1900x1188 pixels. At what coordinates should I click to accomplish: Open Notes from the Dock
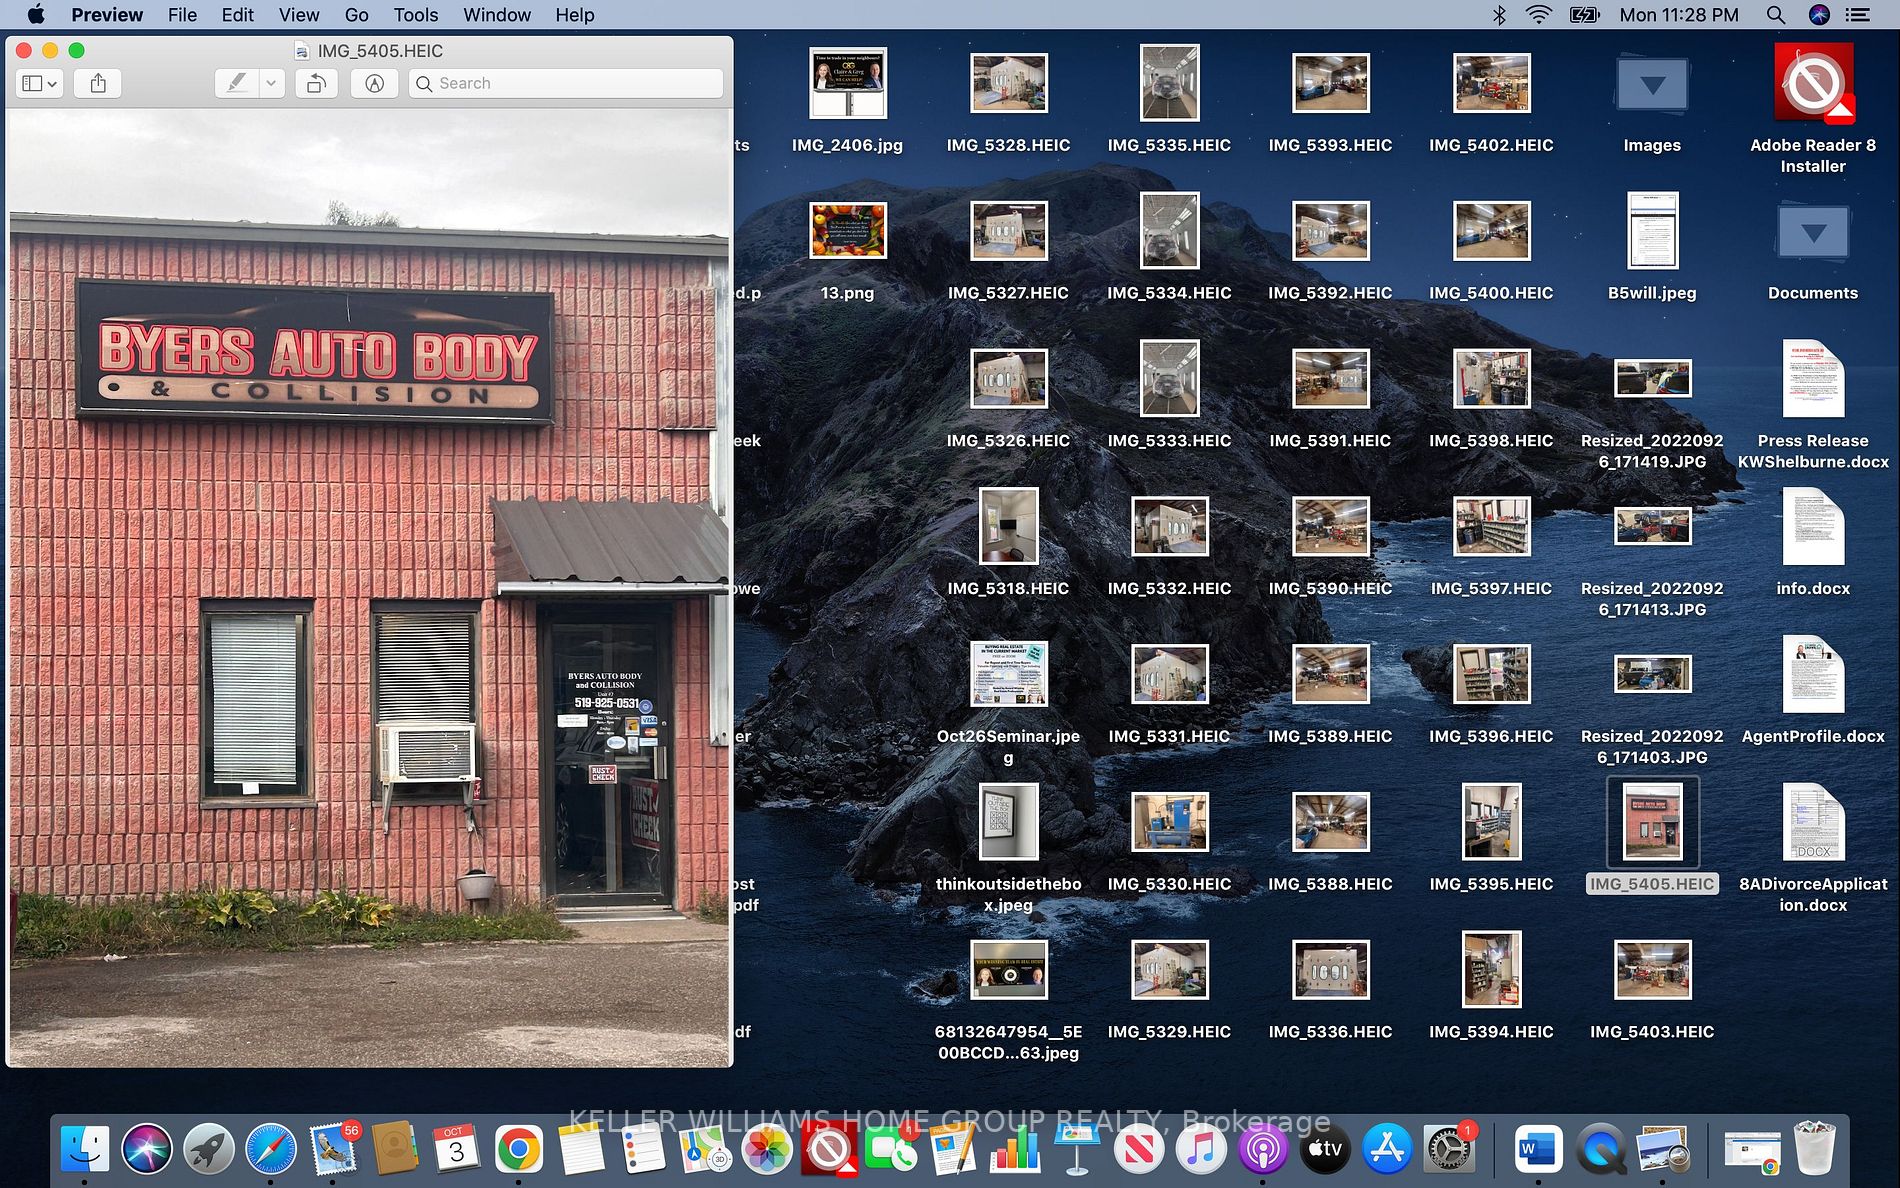coord(580,1150)
